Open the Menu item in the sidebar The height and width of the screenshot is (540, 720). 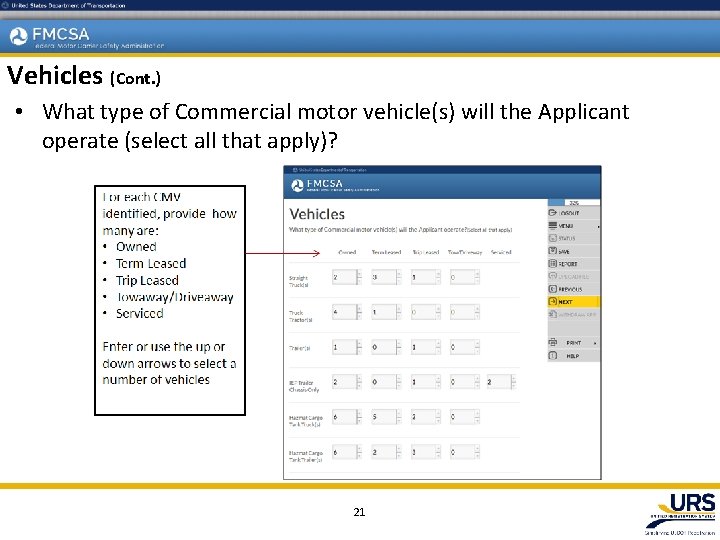click(x=574, y=225)
